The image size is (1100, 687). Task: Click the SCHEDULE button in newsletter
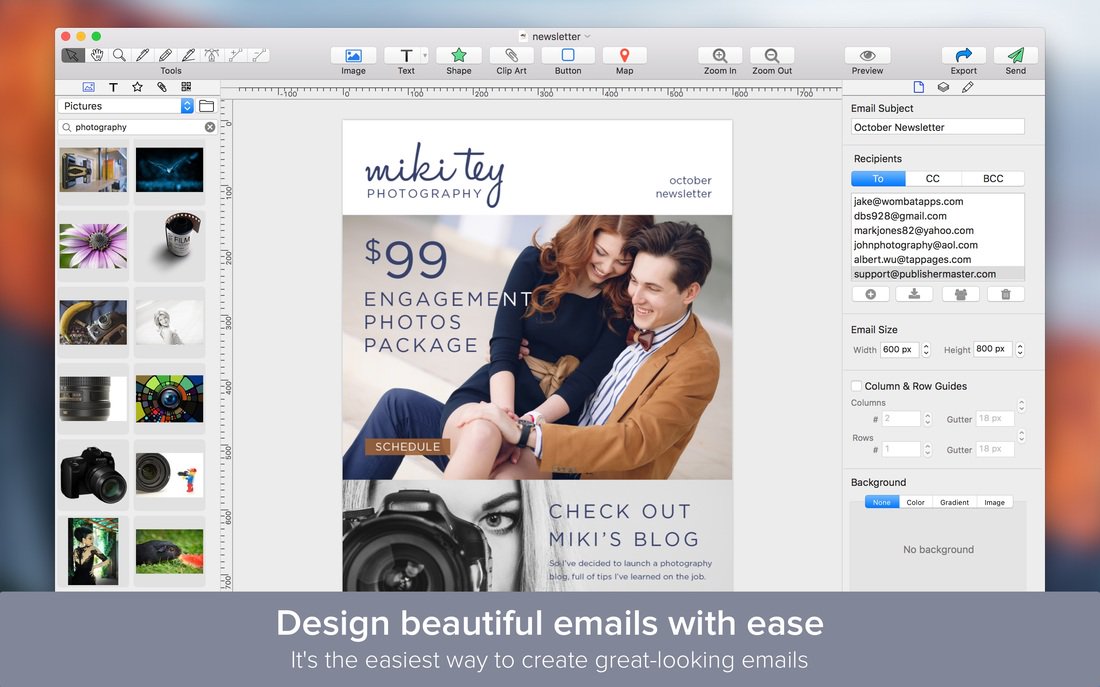click(x=407, y=447)
